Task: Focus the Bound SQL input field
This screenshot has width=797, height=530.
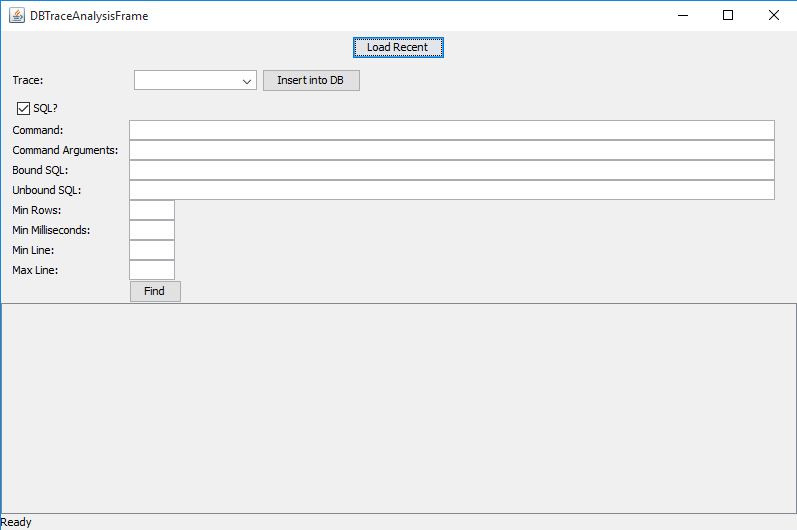Action: coord(452,170)
